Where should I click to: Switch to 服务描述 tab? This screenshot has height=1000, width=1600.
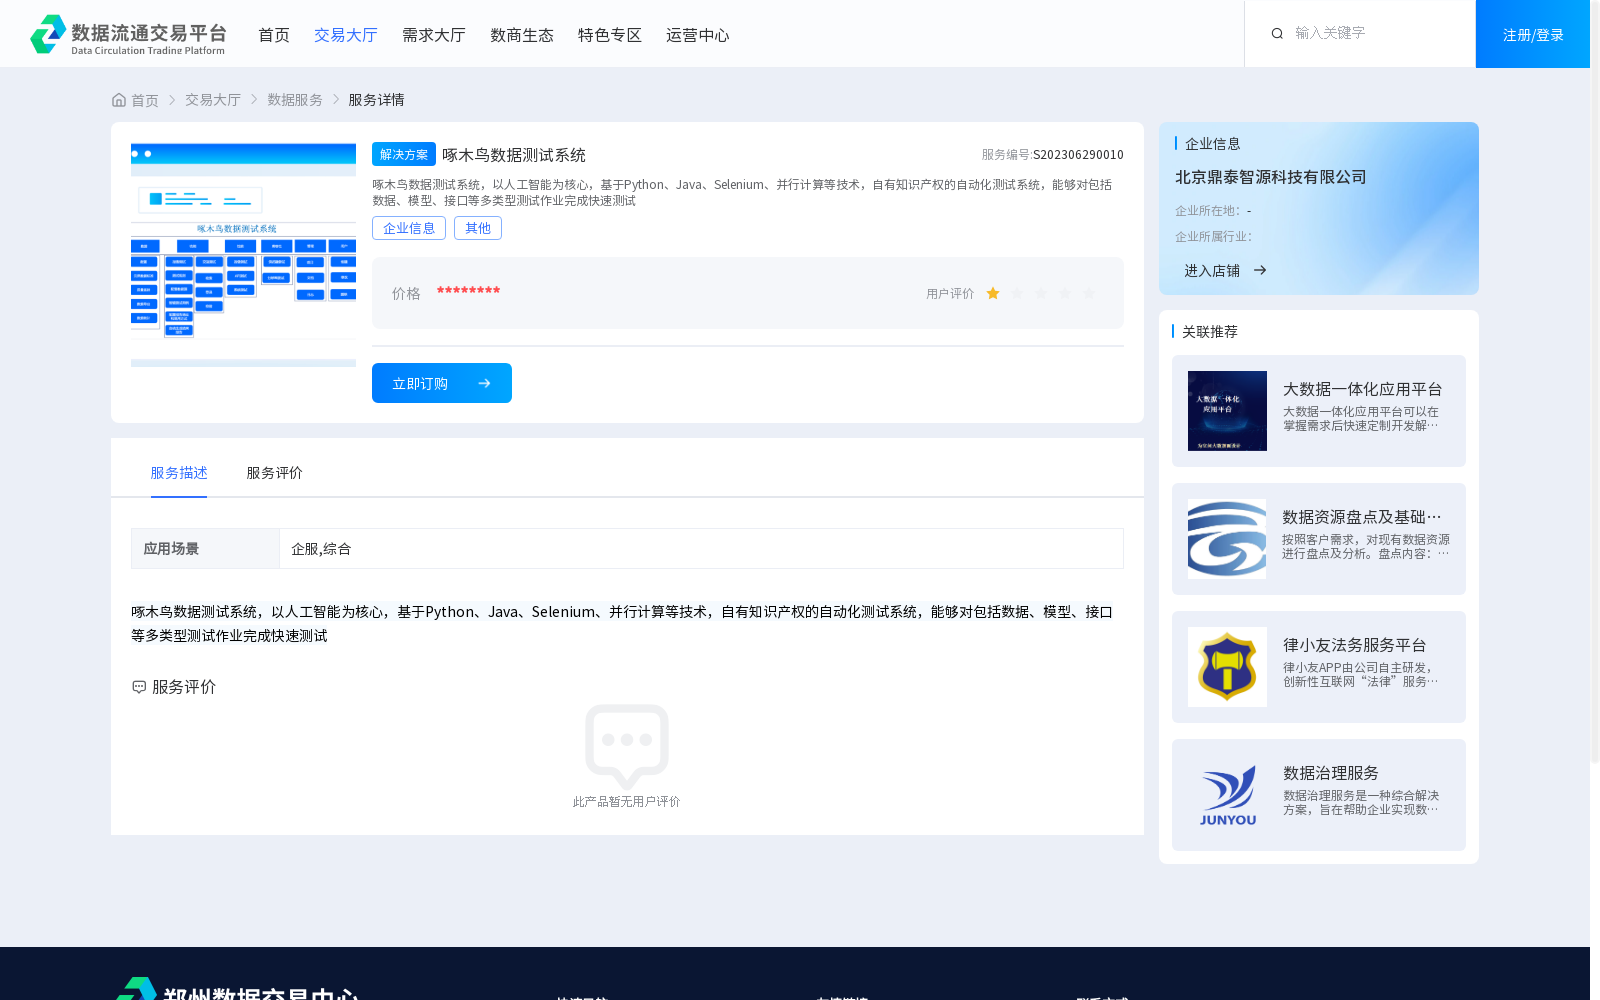(179, 473)
